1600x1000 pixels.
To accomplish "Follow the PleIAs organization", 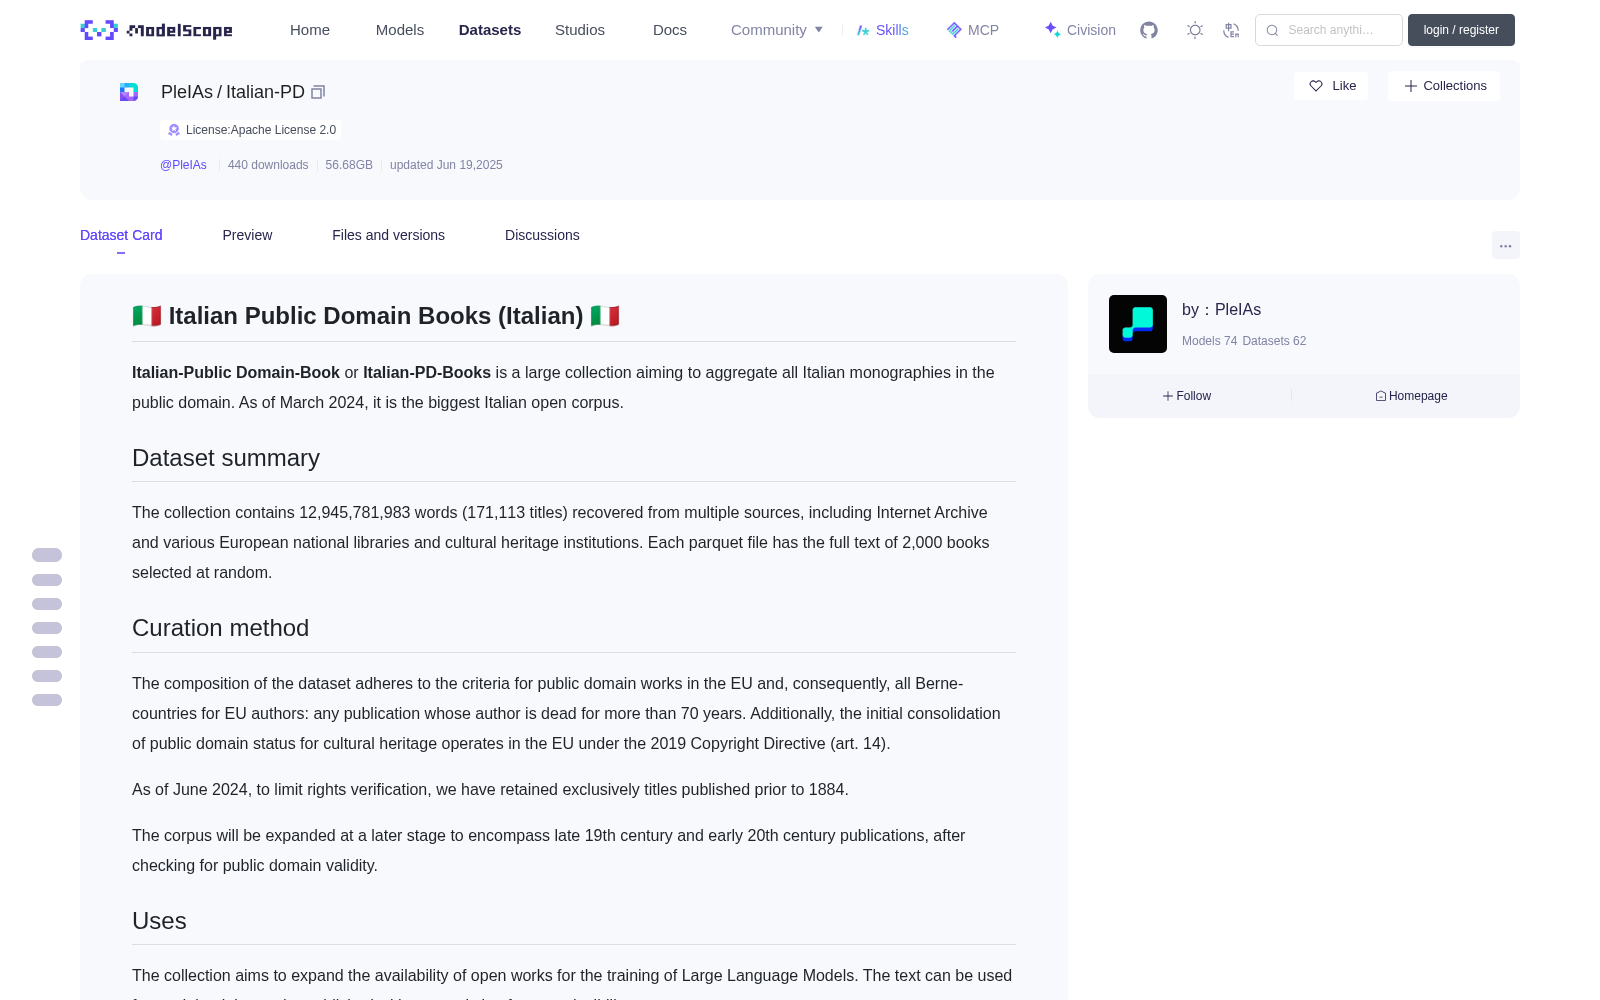I will click(x=1187, y=396).
